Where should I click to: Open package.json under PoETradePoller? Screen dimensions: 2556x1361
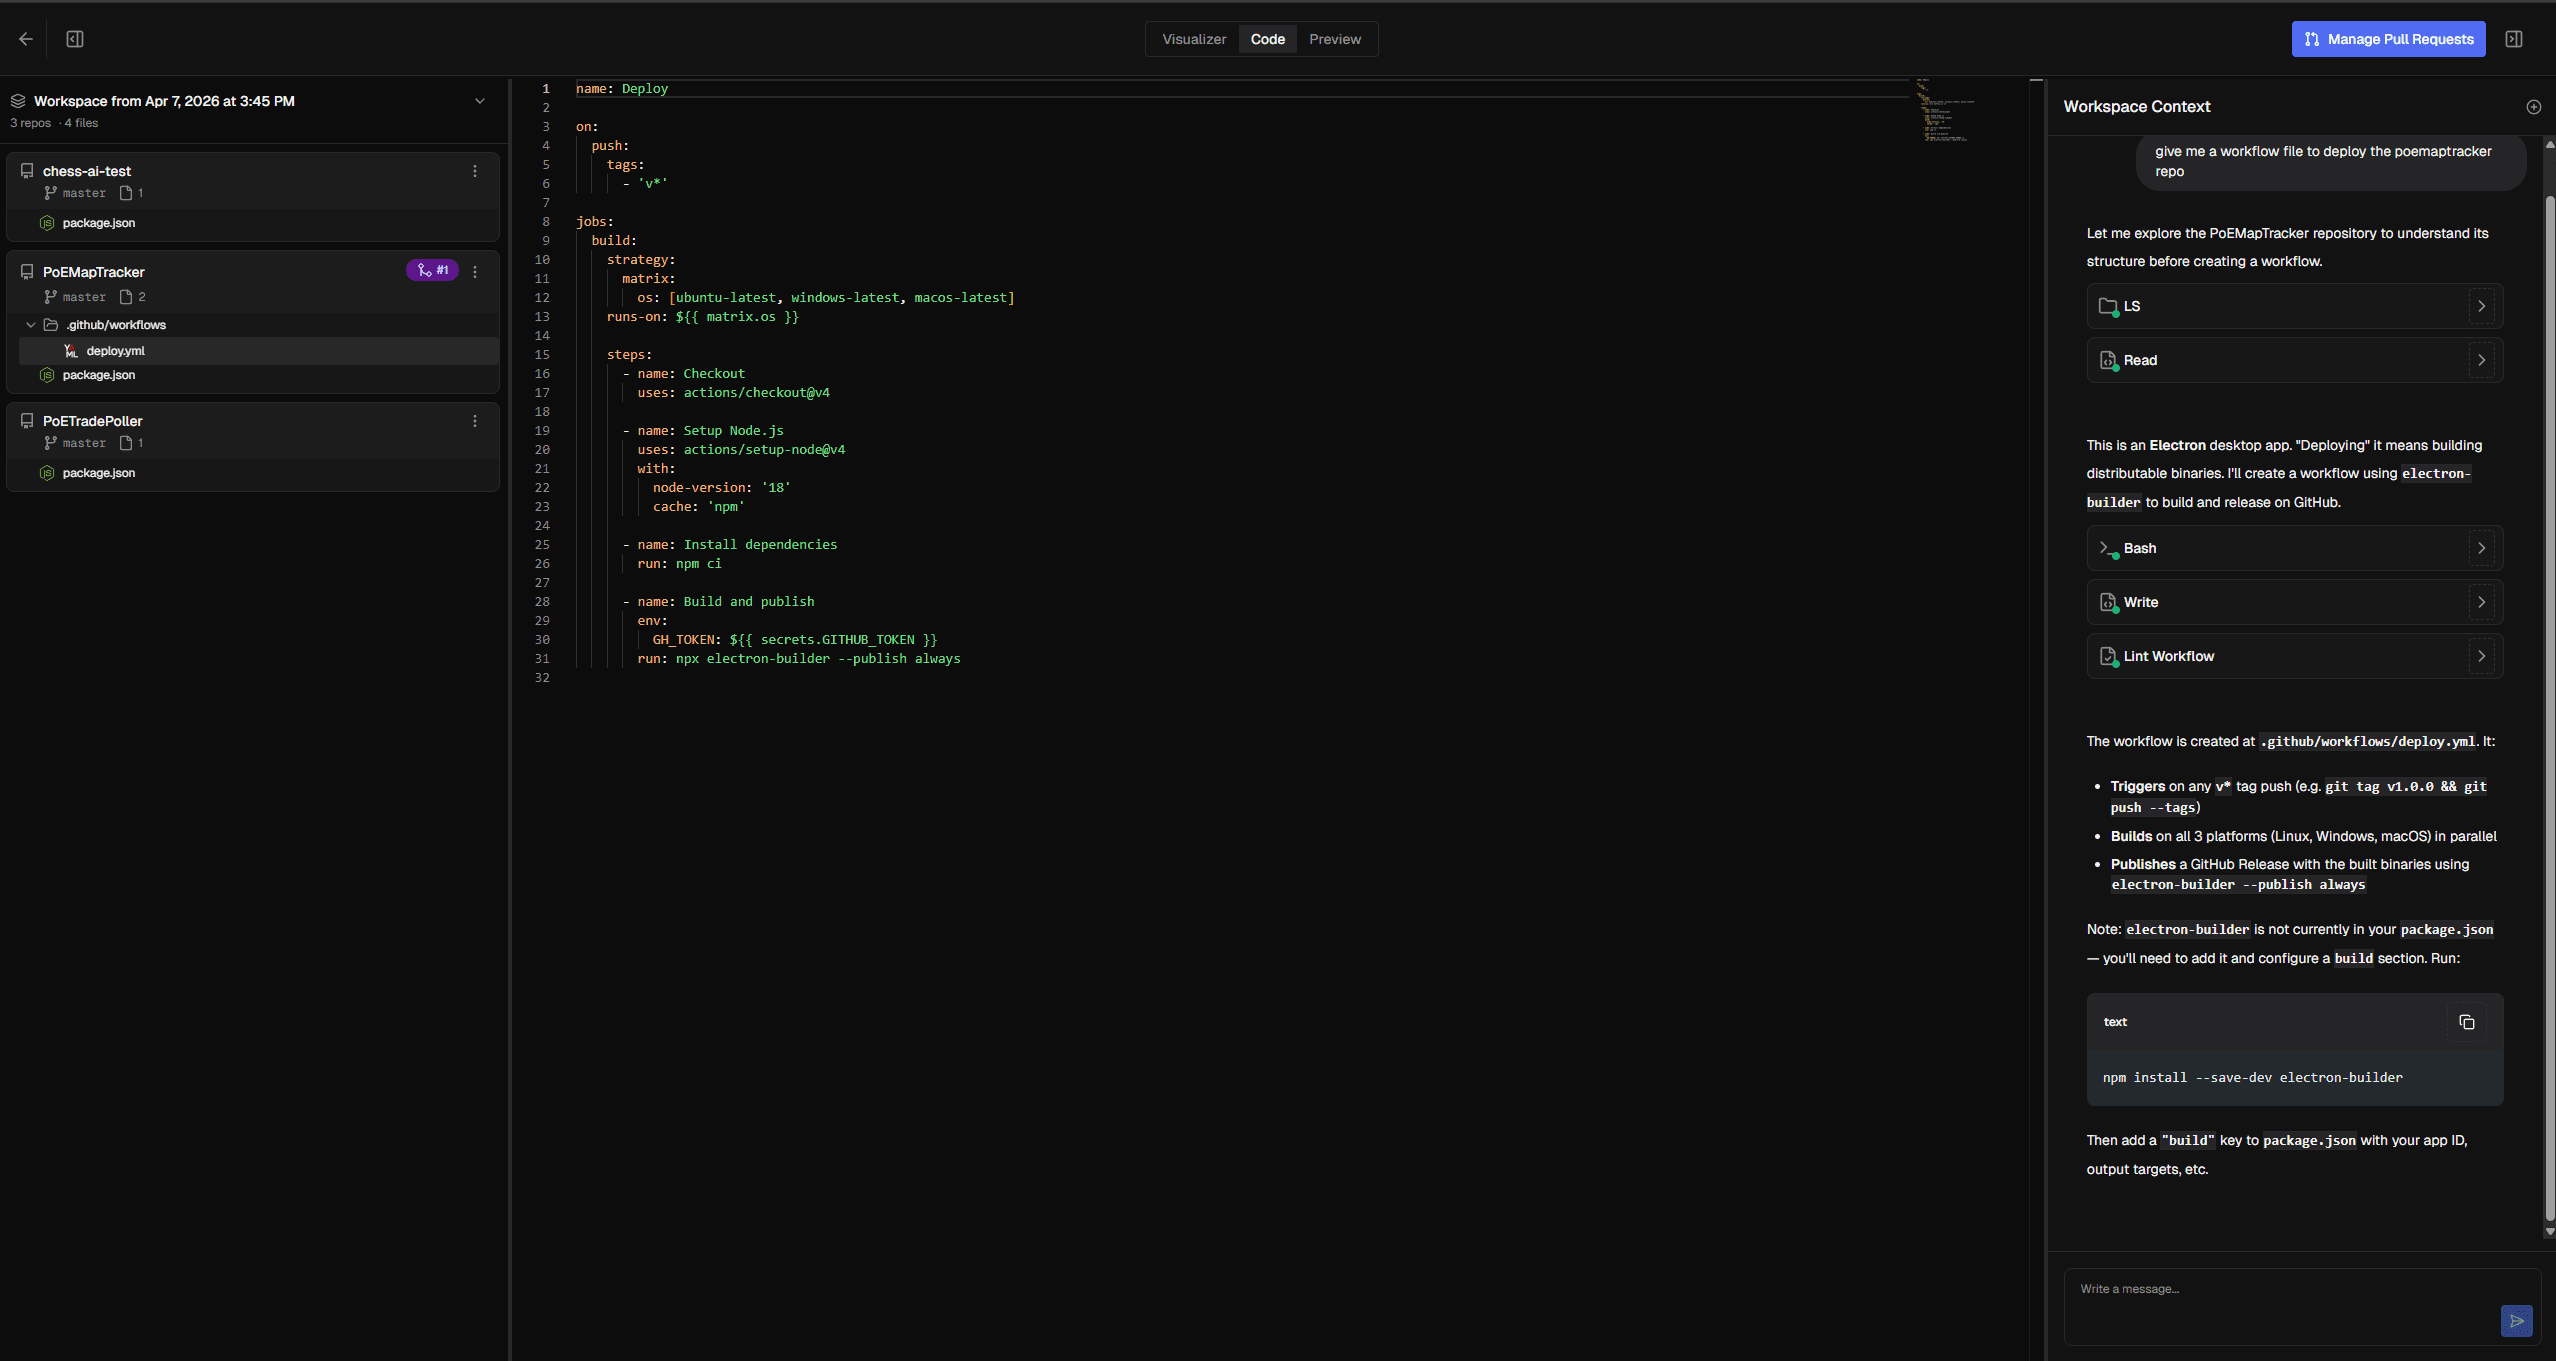(x=98, y=473)
